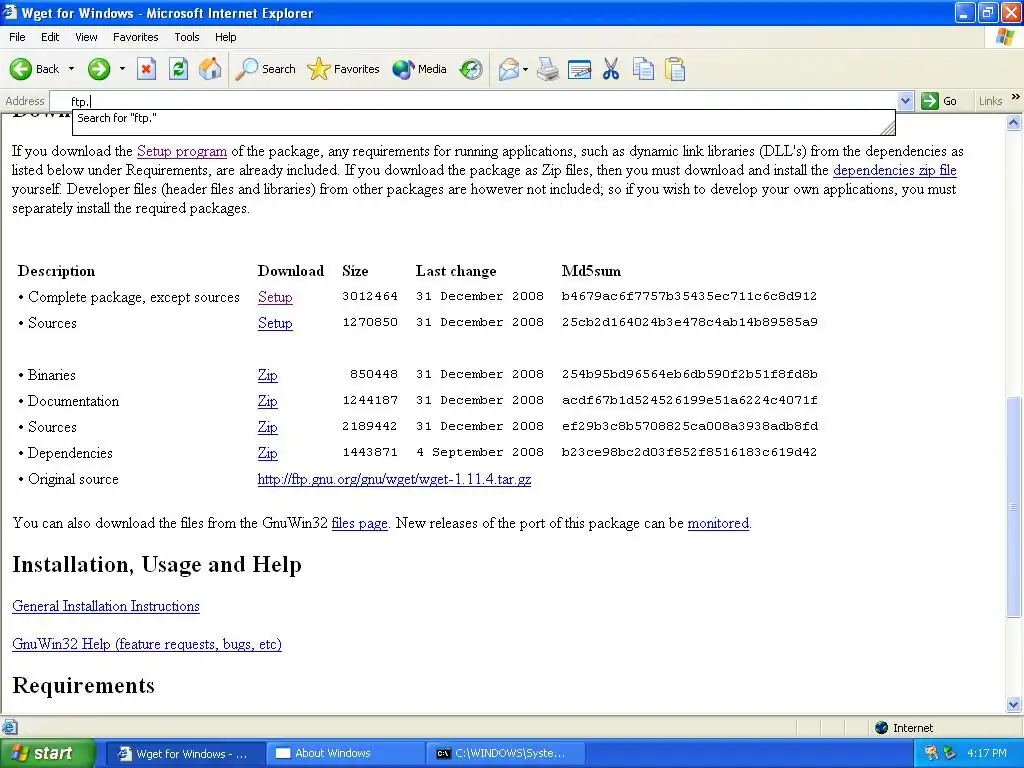Viewport: 1024px width, 768px height.
Task: Click the '4 September 2008' date cell
Action: 480,452
